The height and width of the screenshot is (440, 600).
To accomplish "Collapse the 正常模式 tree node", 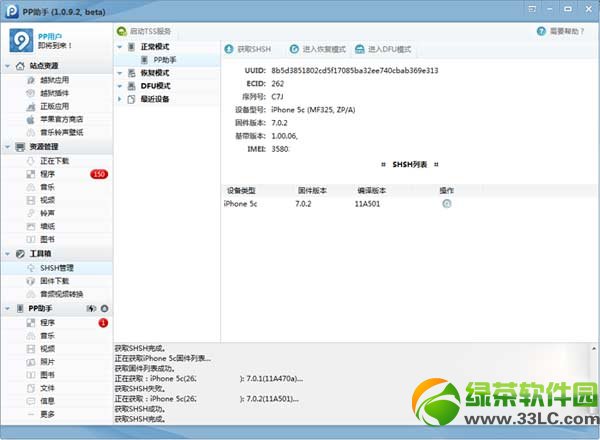I will (x=120, y=47).
